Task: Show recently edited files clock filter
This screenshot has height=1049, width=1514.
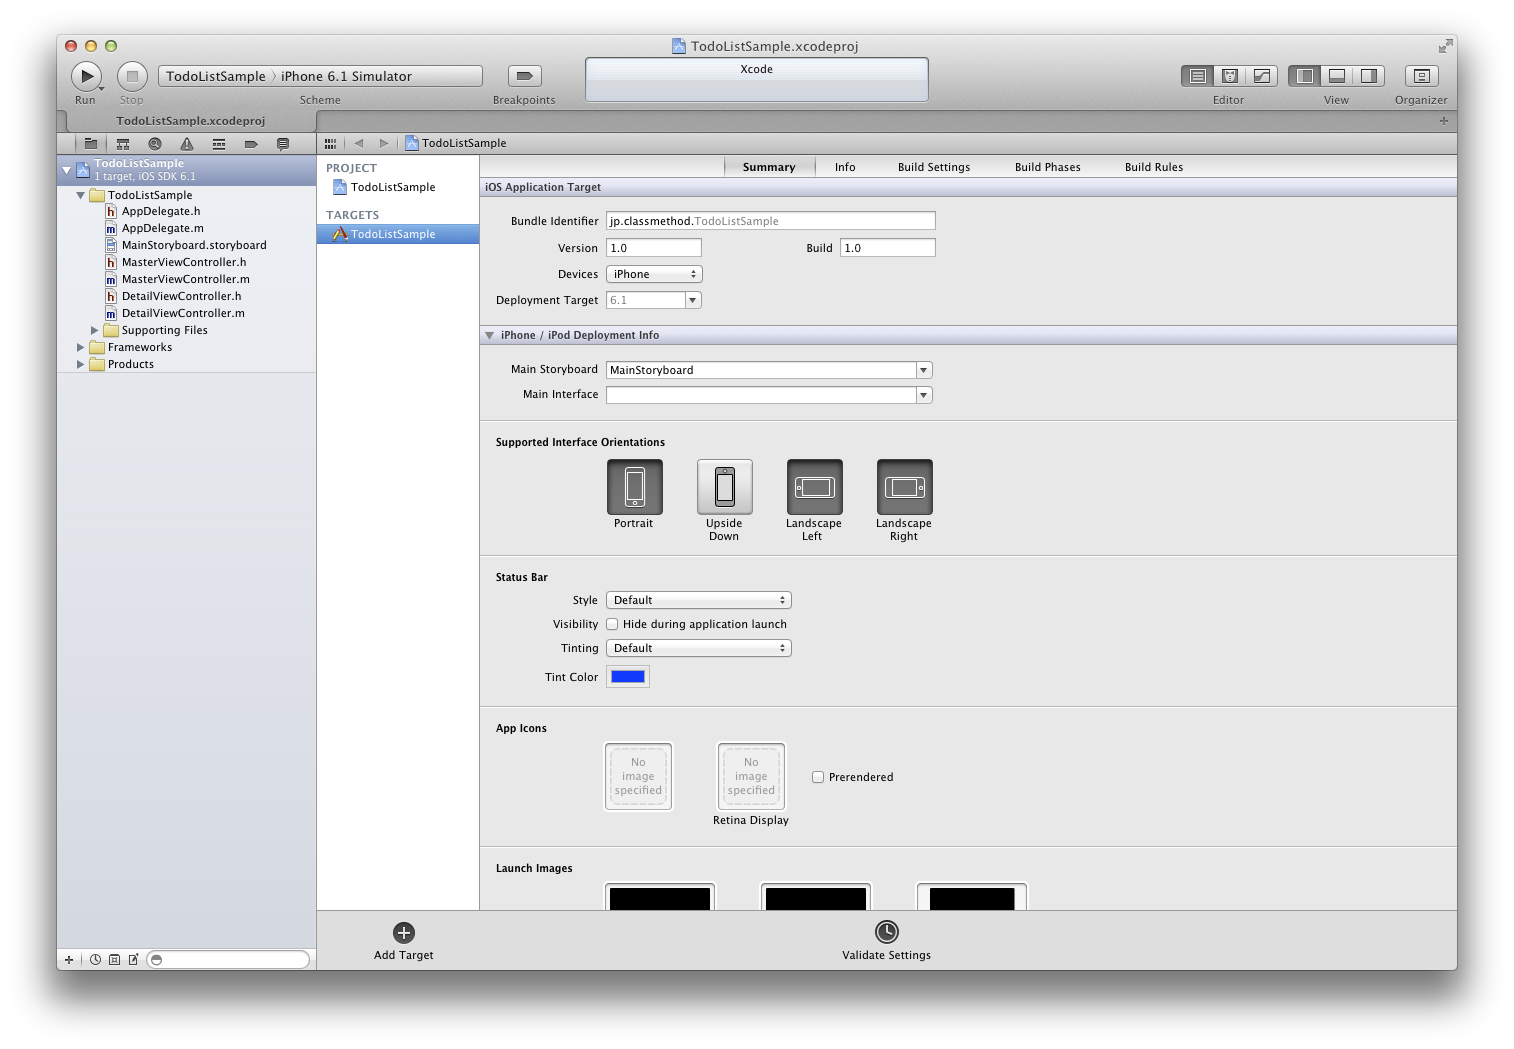Action: (x=95, y=960)
